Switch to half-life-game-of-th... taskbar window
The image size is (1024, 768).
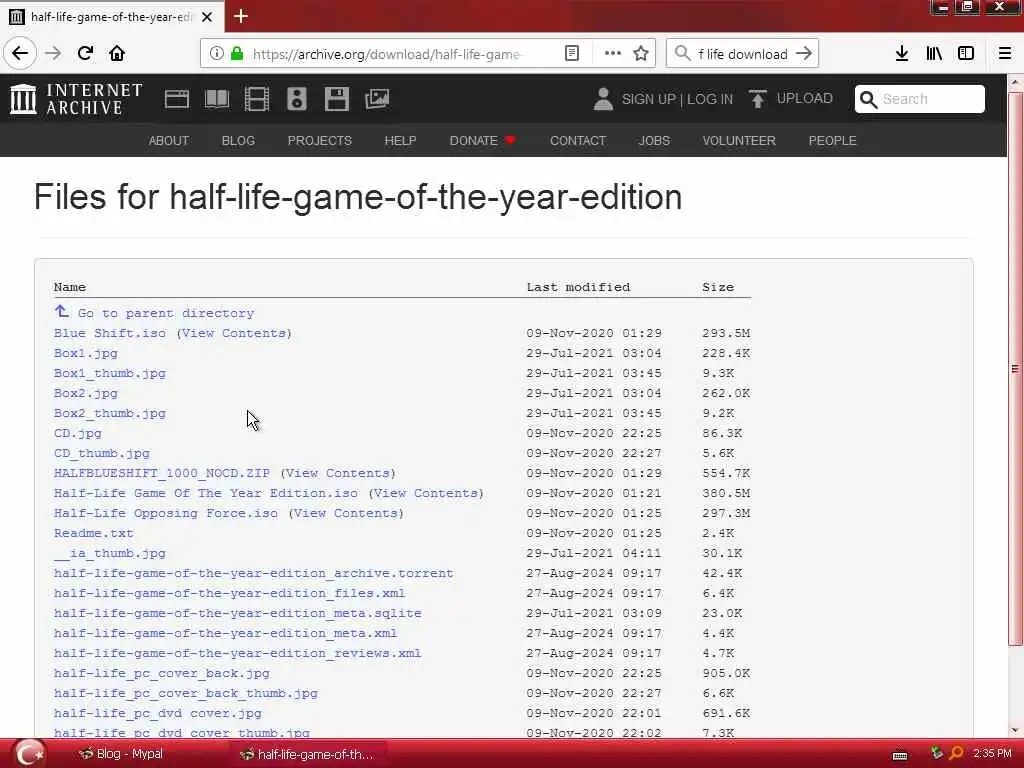point(307,754)
